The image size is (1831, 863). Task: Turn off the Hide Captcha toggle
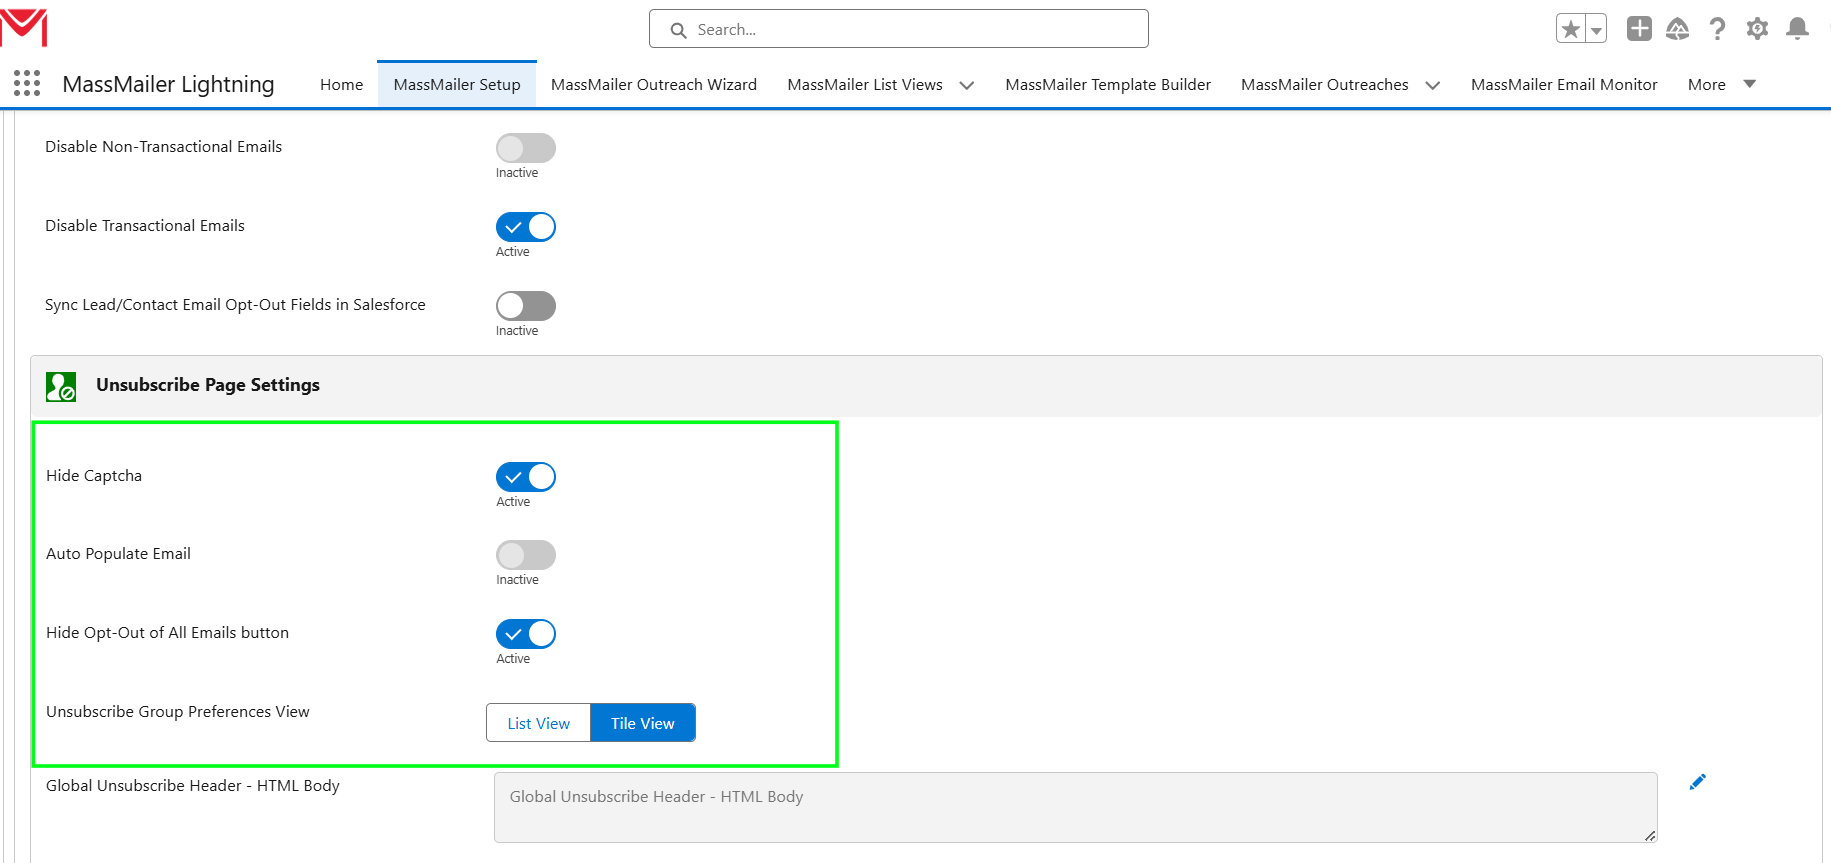point(526,477)
